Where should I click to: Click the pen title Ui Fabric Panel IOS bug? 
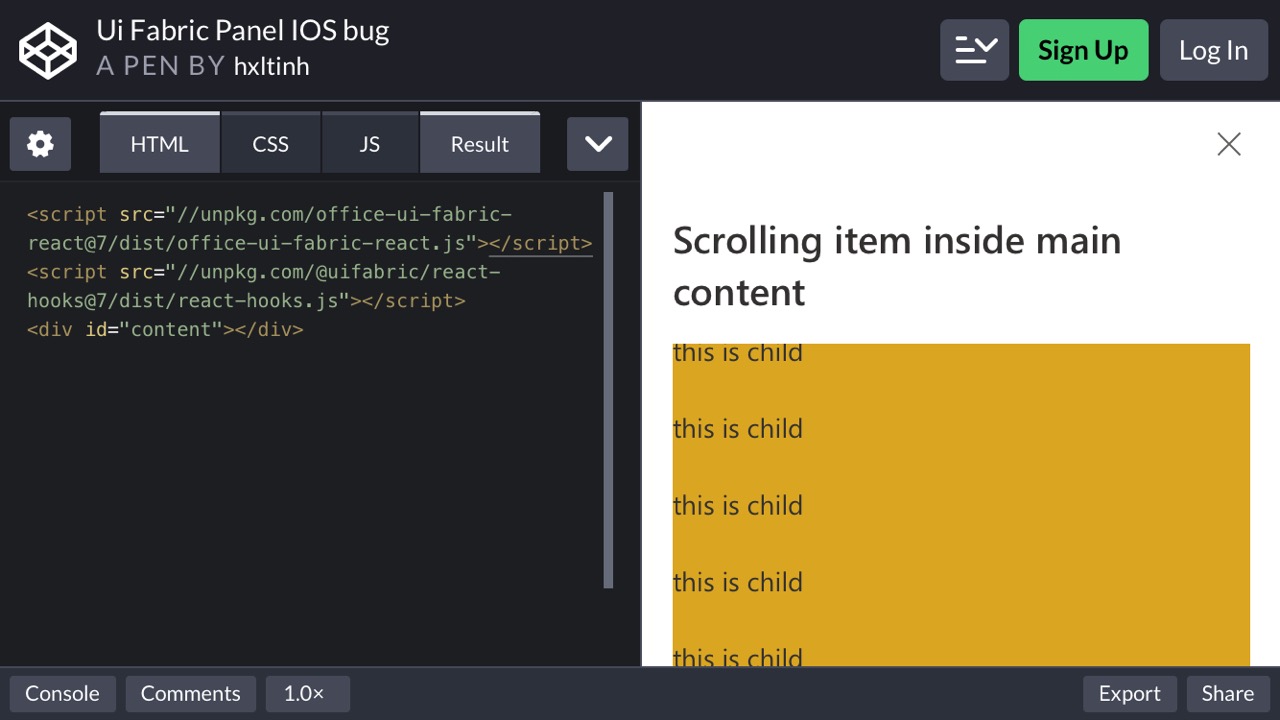243,30
